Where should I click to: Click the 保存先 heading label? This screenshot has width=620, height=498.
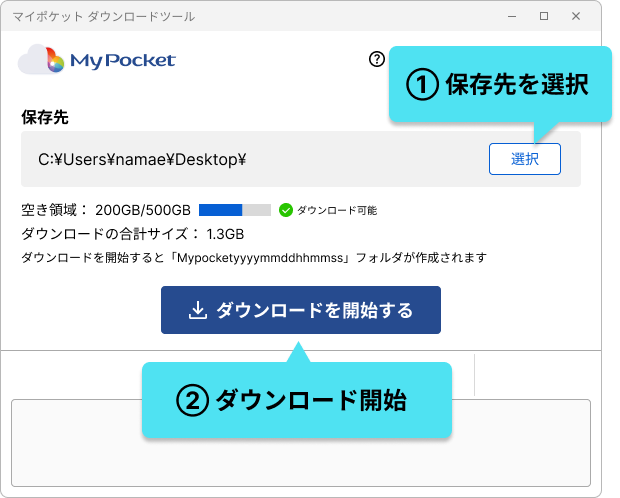[x=45, y=117]
